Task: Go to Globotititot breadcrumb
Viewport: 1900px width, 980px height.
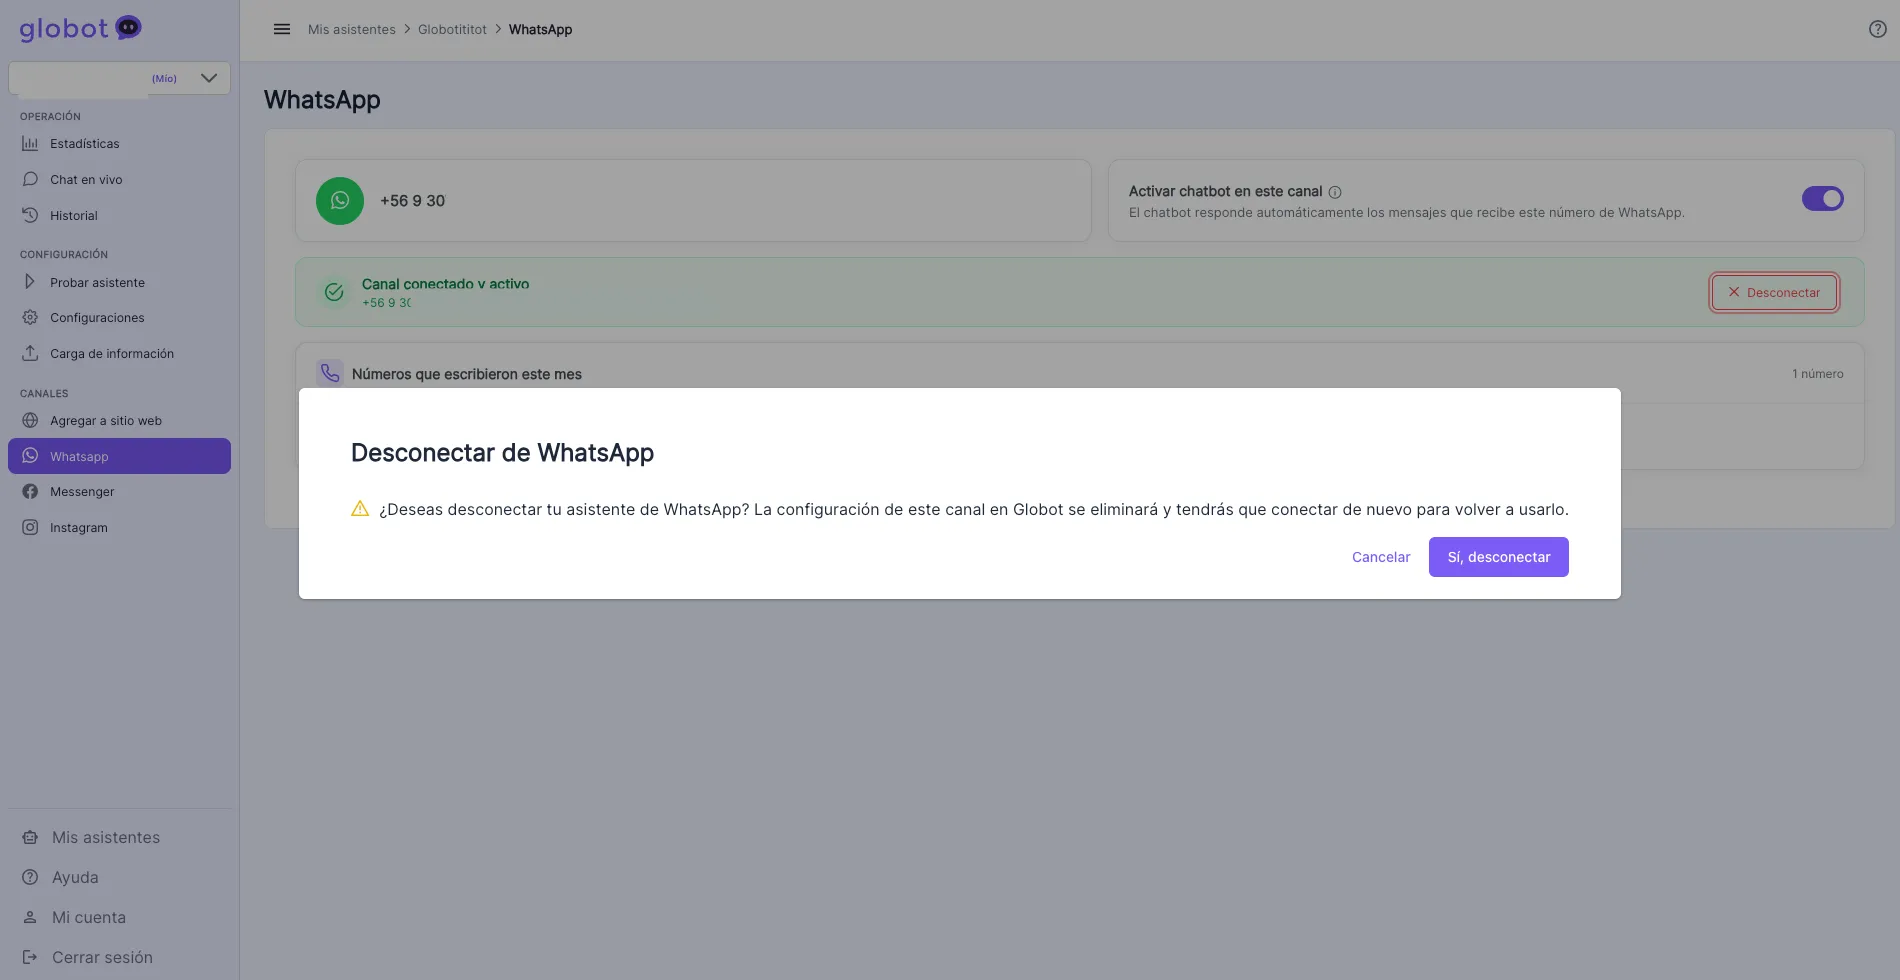Action: click(x=452, y=29)
